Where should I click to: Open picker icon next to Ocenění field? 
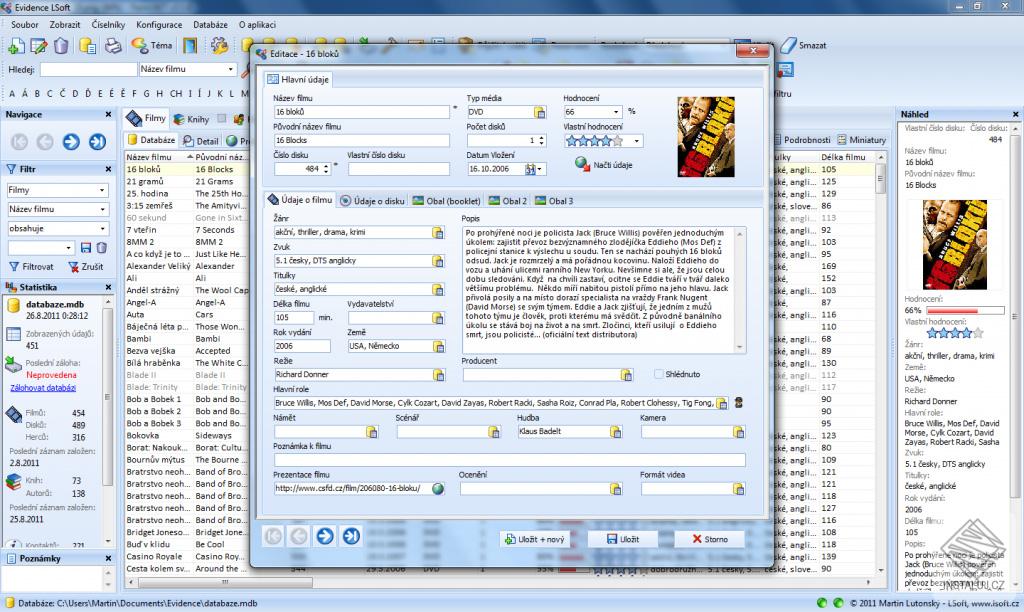[615, 489]
